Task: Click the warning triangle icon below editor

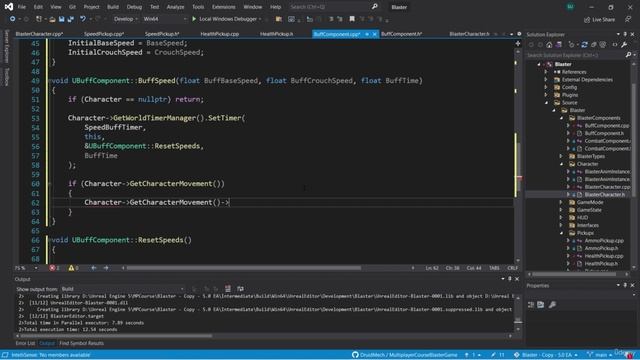Action: click(71, 268)
